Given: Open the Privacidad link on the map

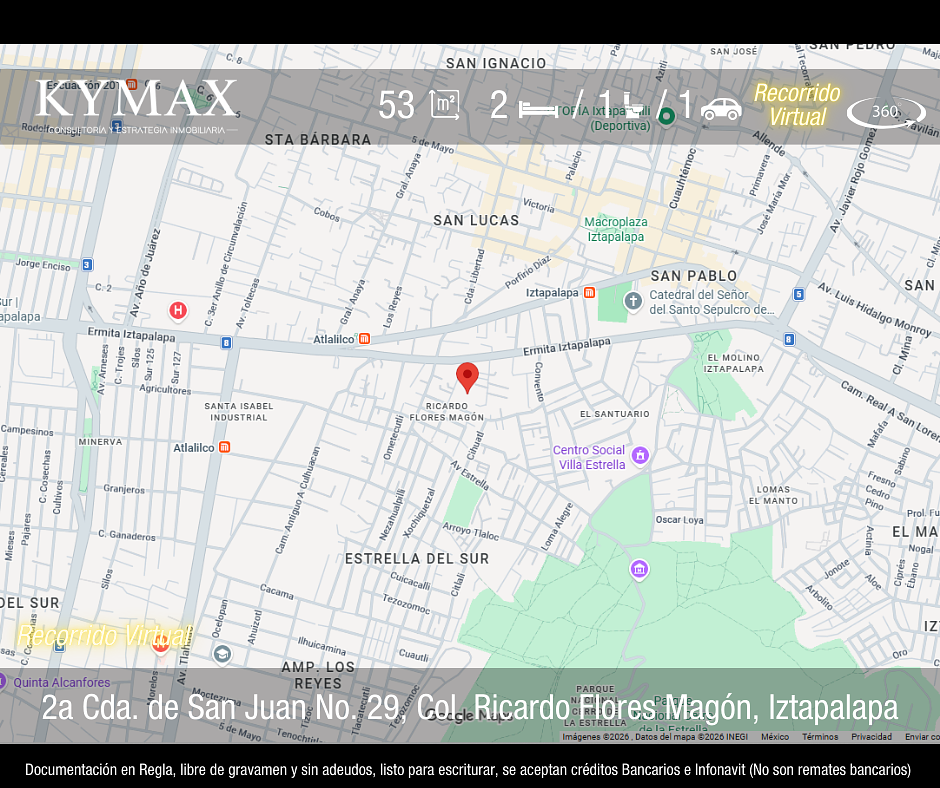Looking at the screenshot, I should tap(871, 737).
